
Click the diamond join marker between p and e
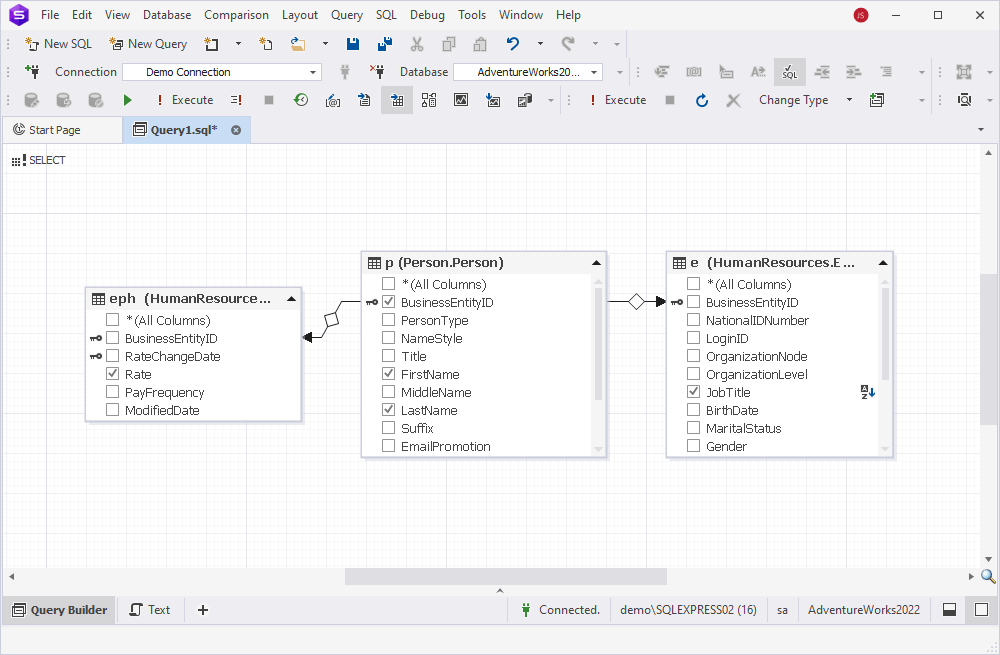(636, 302)
